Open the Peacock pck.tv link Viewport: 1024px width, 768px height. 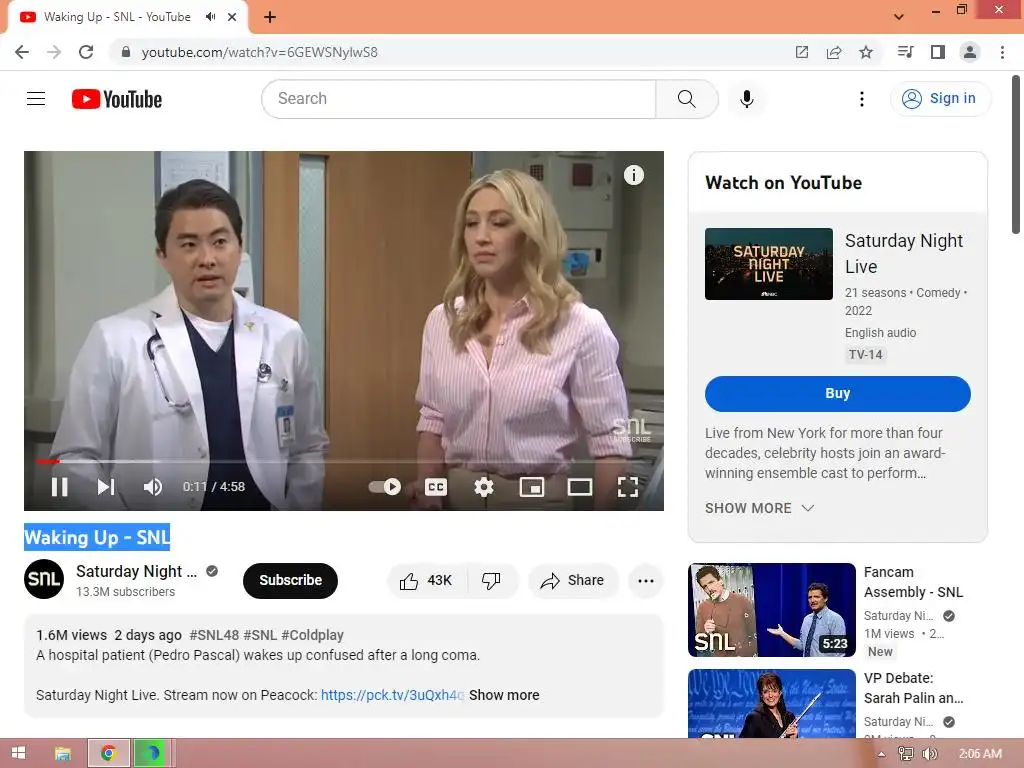pyautogui.click(x=392, y=695)
